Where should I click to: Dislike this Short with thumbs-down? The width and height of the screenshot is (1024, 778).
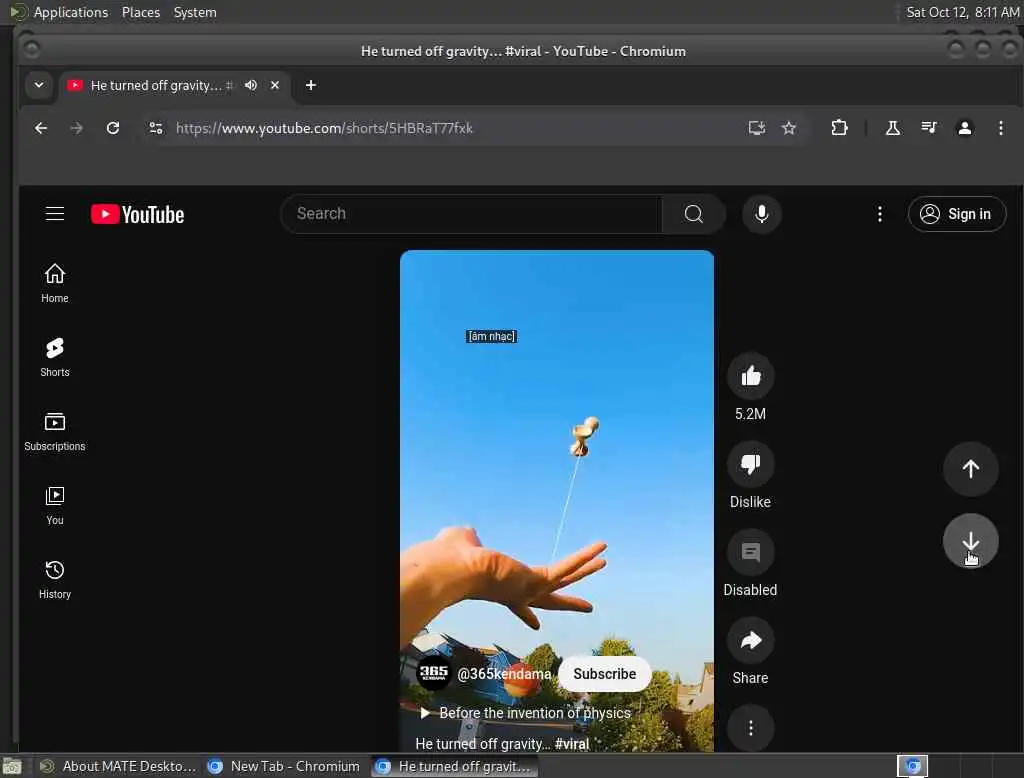pos(751,464)
